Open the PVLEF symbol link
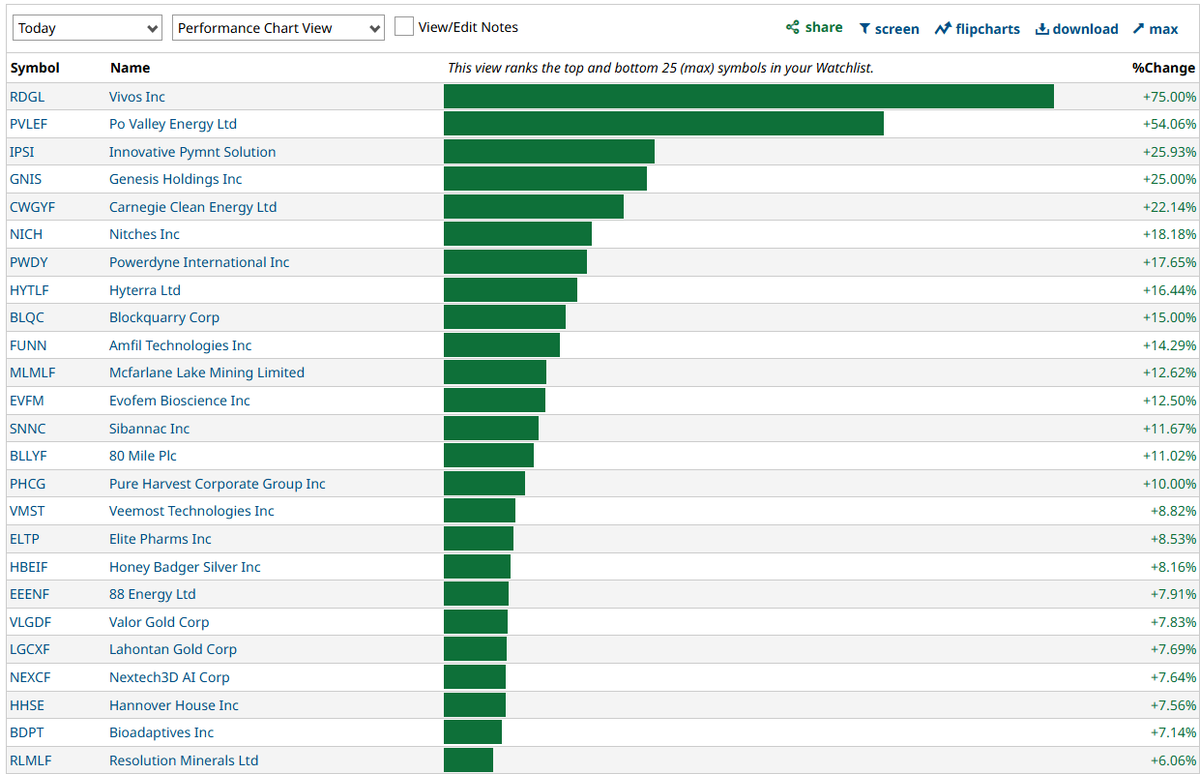Viewport: 1200px width, 774px height. 29,124
